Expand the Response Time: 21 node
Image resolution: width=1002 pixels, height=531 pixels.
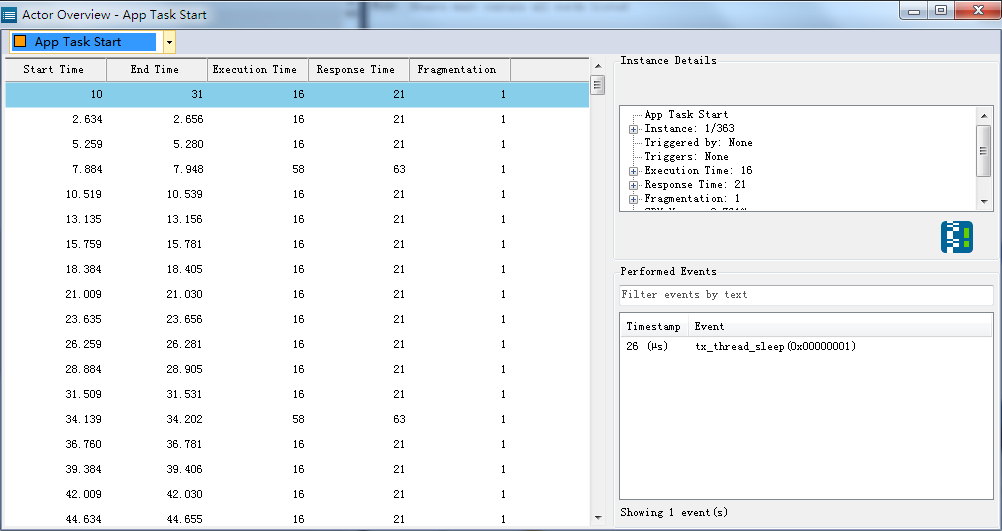point(633,185)
